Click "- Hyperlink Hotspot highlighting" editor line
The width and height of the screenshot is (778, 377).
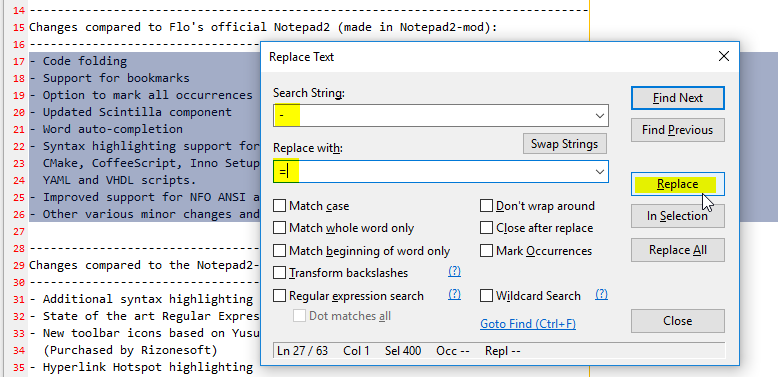tap(141, 367)
